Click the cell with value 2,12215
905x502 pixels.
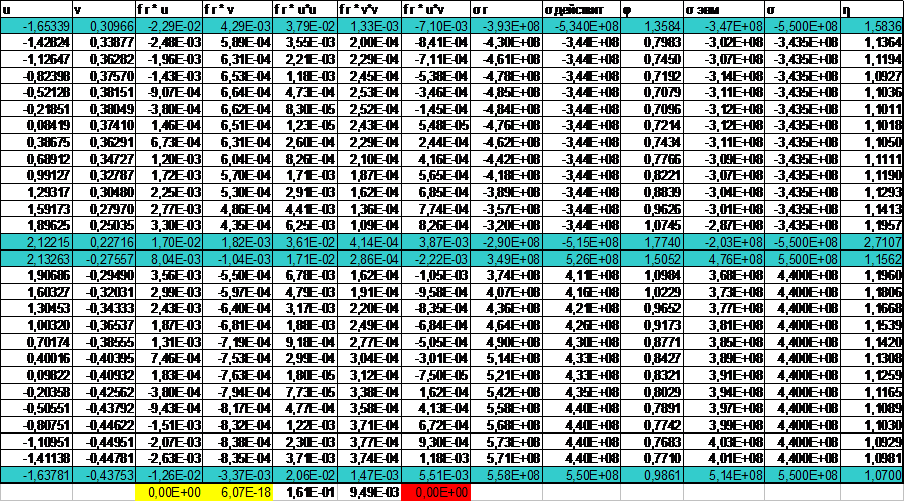[36, 241]
